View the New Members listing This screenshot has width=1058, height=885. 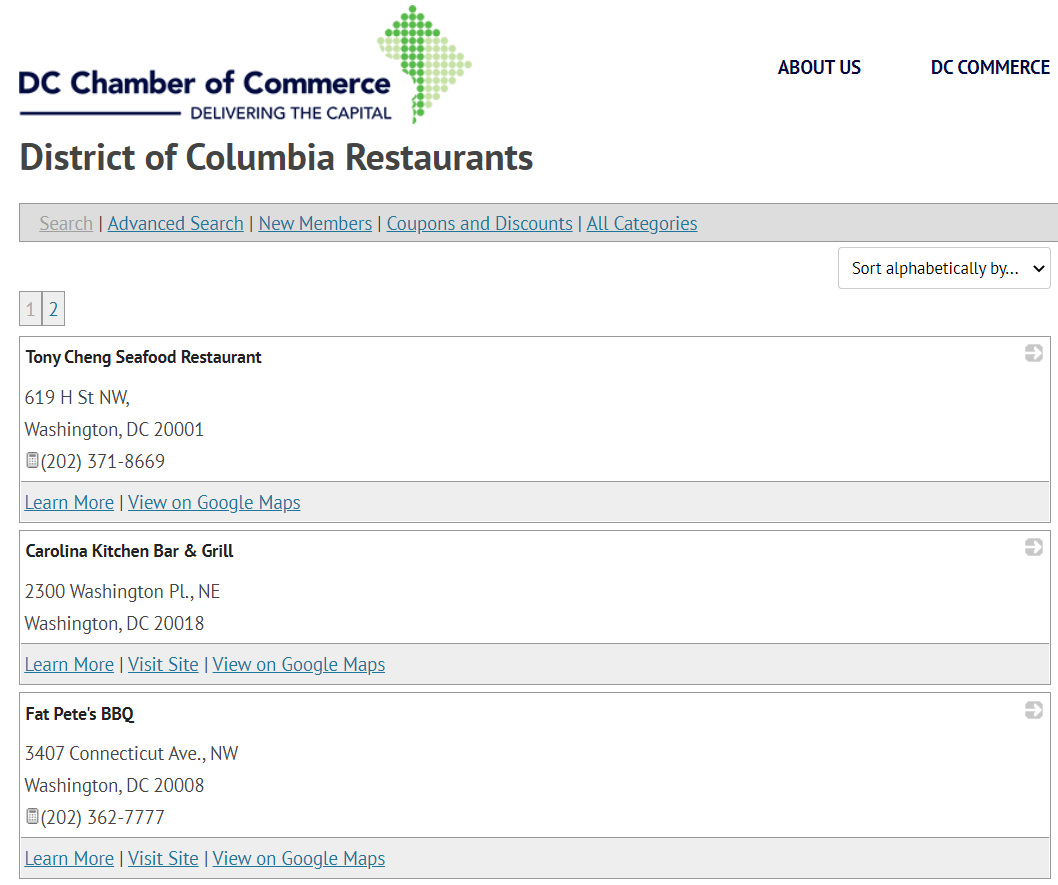pos(315,223)
